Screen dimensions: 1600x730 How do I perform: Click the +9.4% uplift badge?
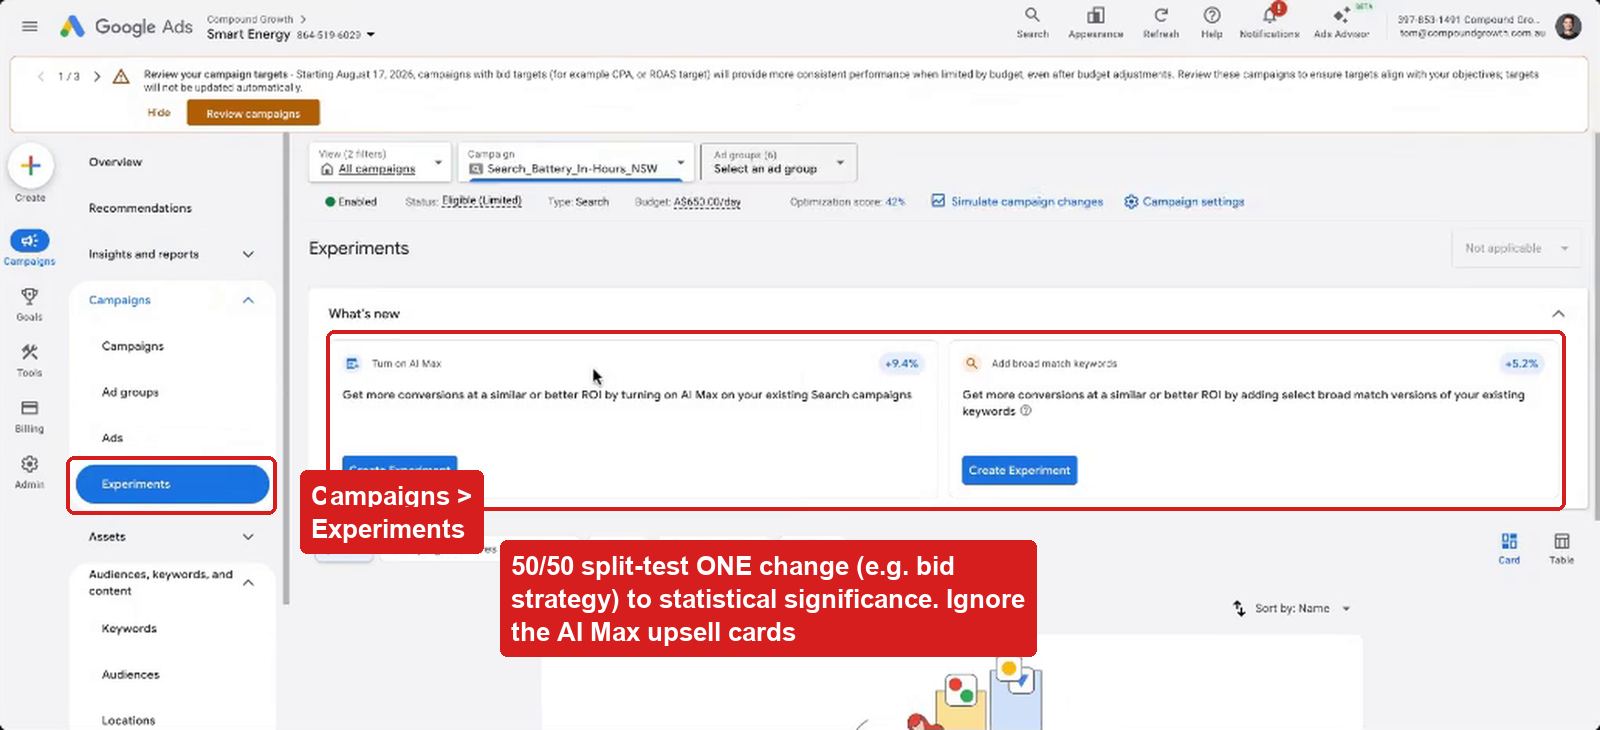coord(901,364)
